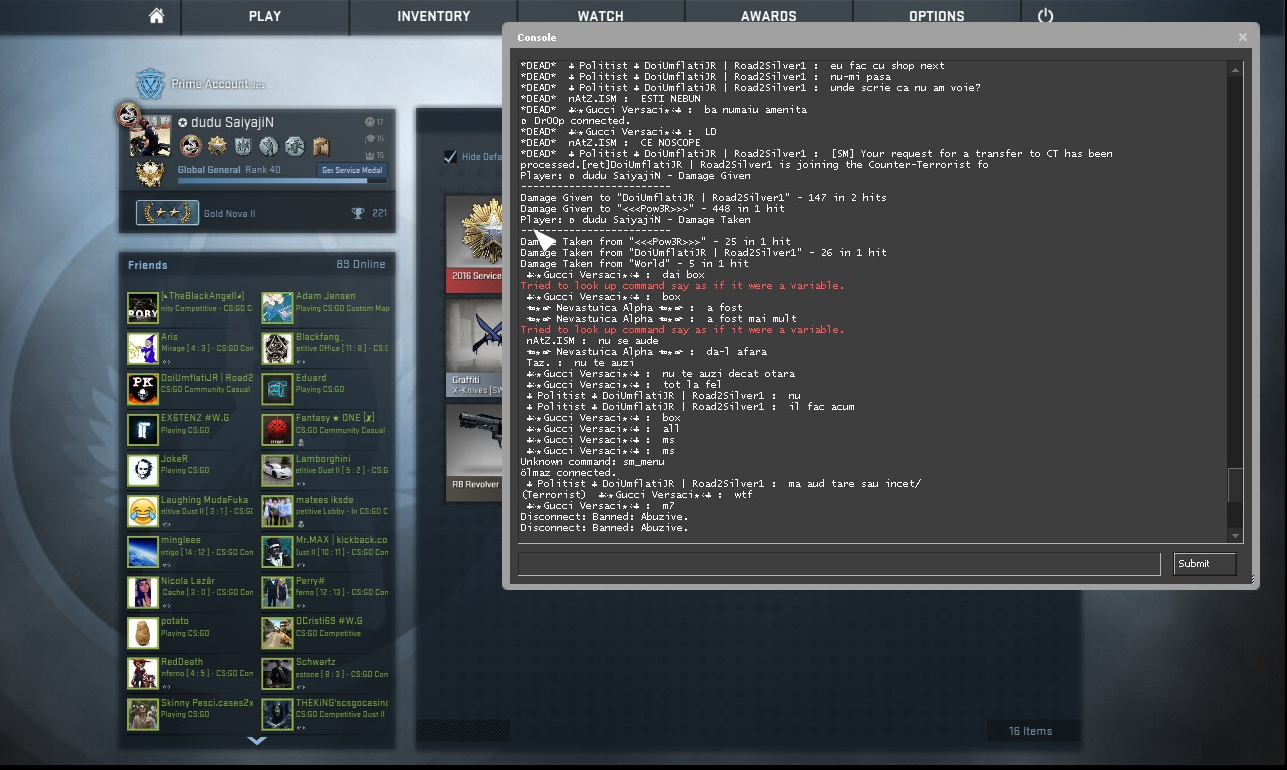Click the "16 Items" inventory count

(1030, 731)
